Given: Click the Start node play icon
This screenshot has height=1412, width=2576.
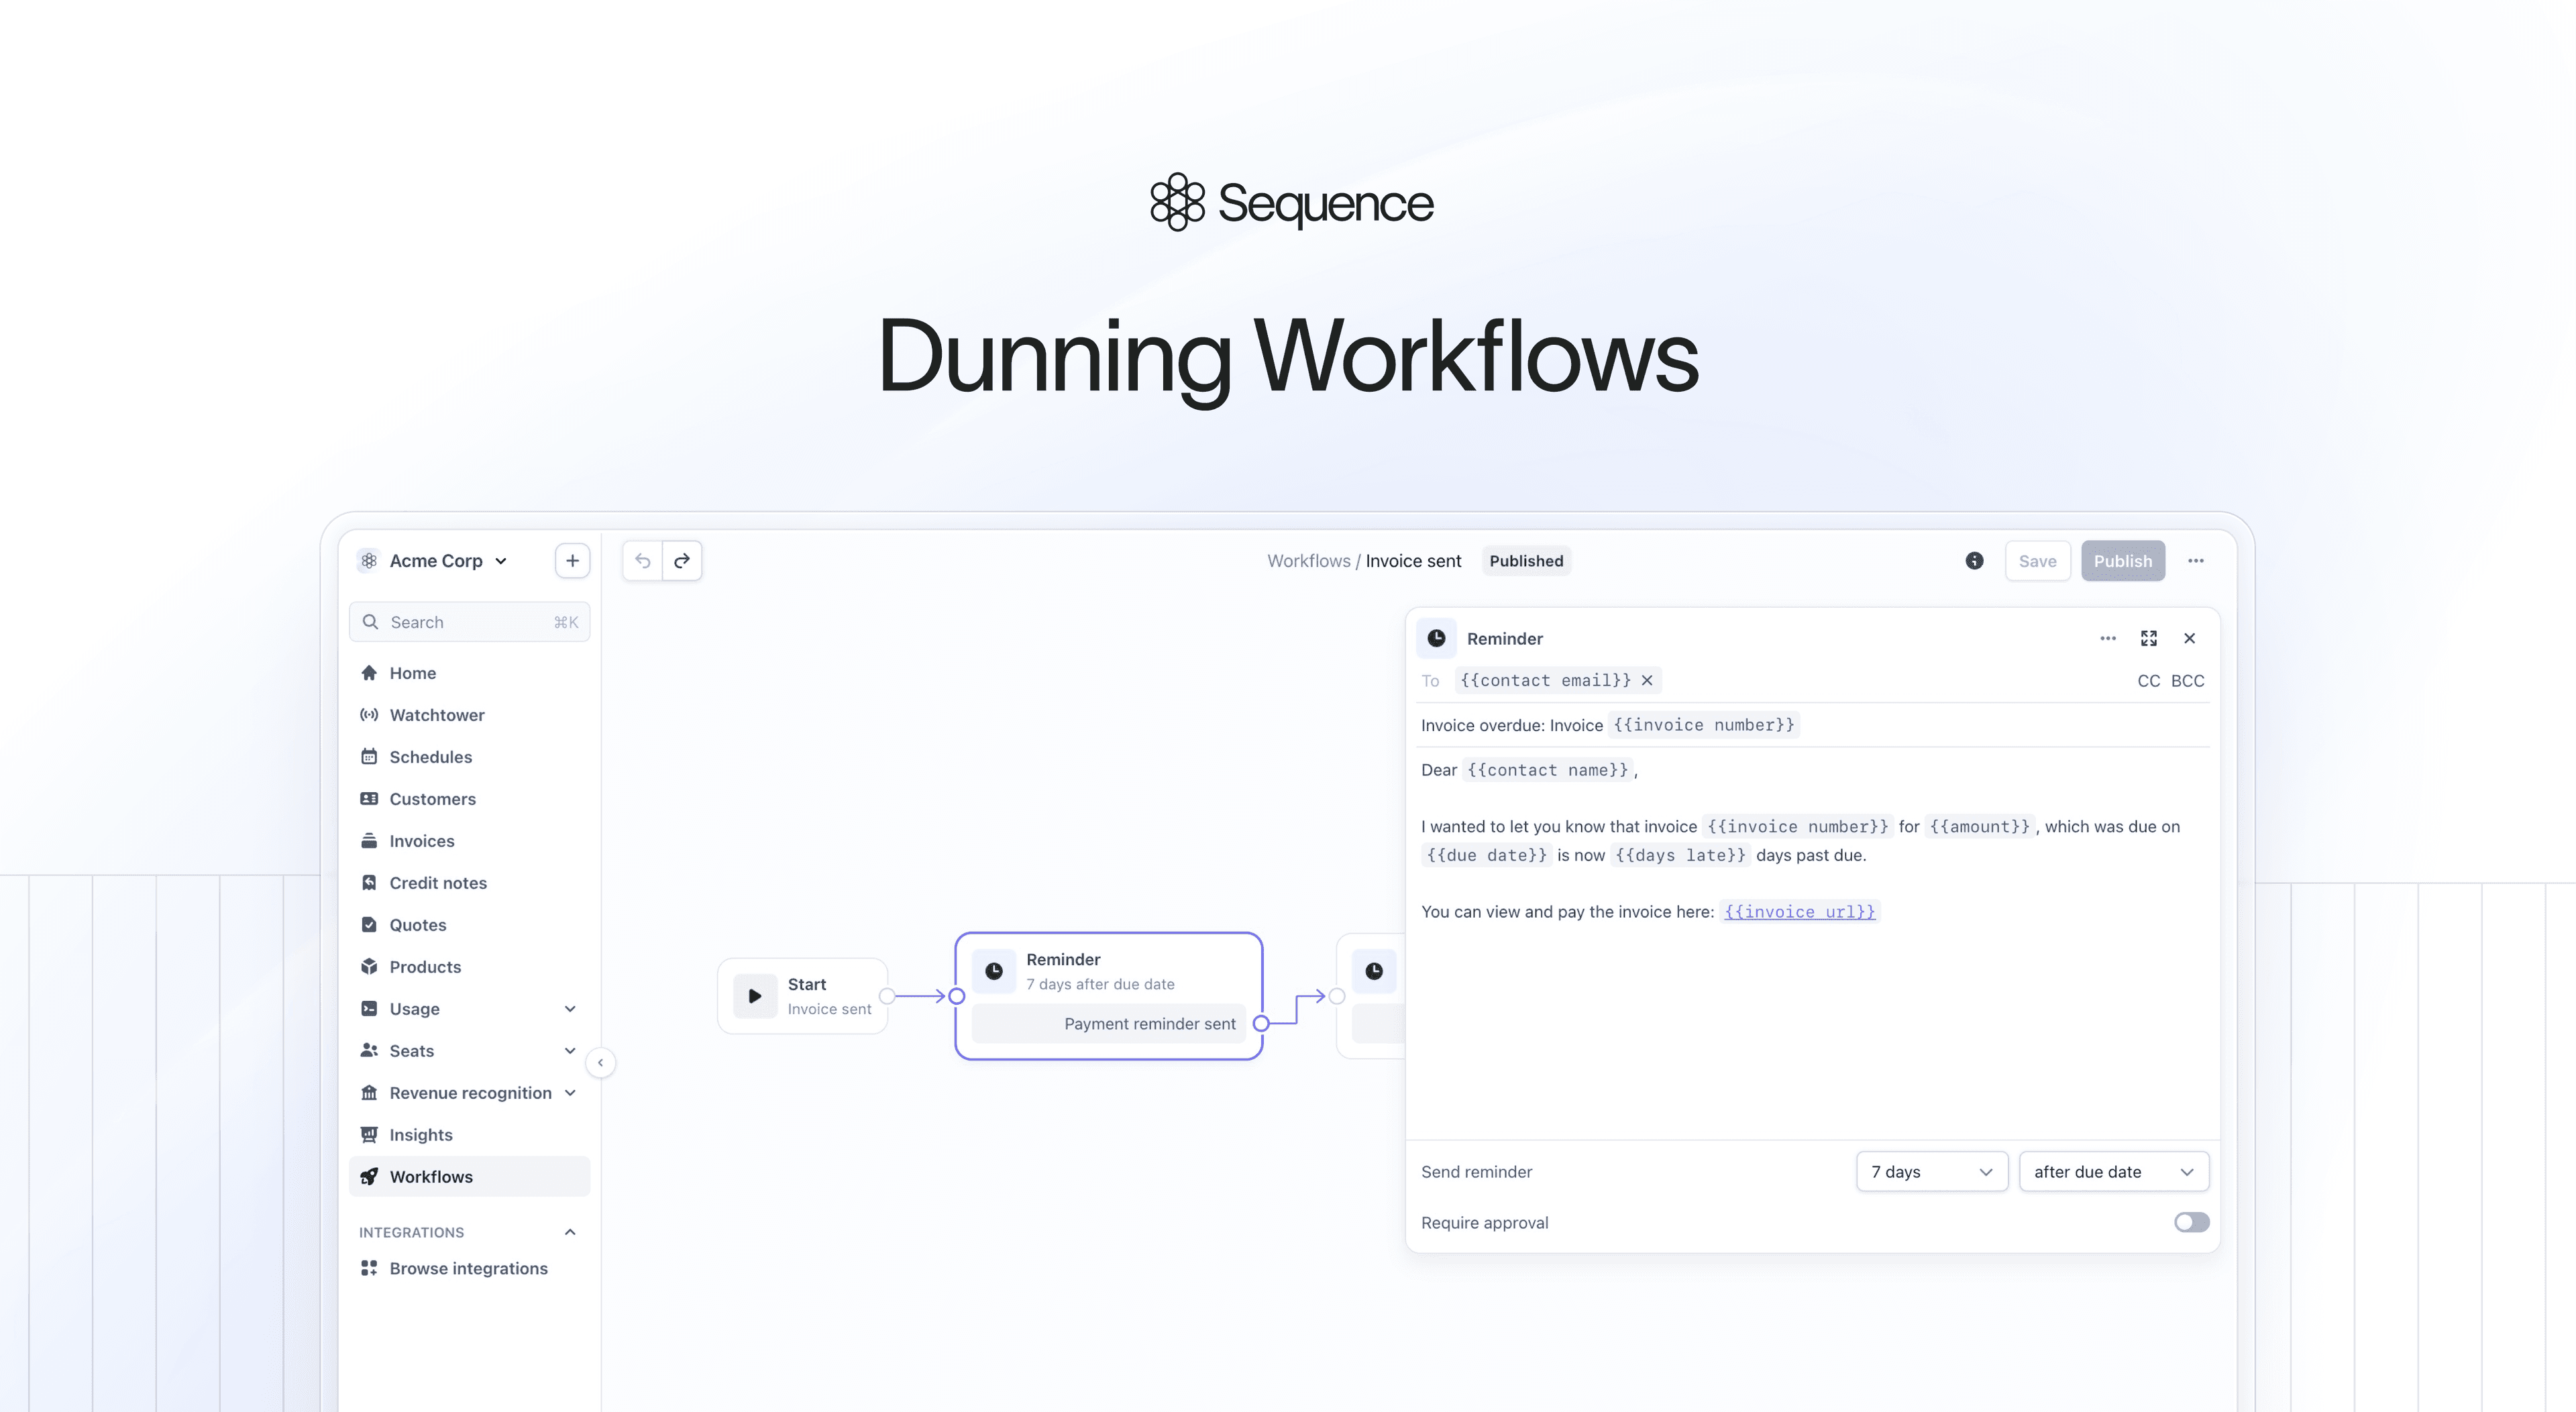Looking at the screenshot, I should point(755,996).
